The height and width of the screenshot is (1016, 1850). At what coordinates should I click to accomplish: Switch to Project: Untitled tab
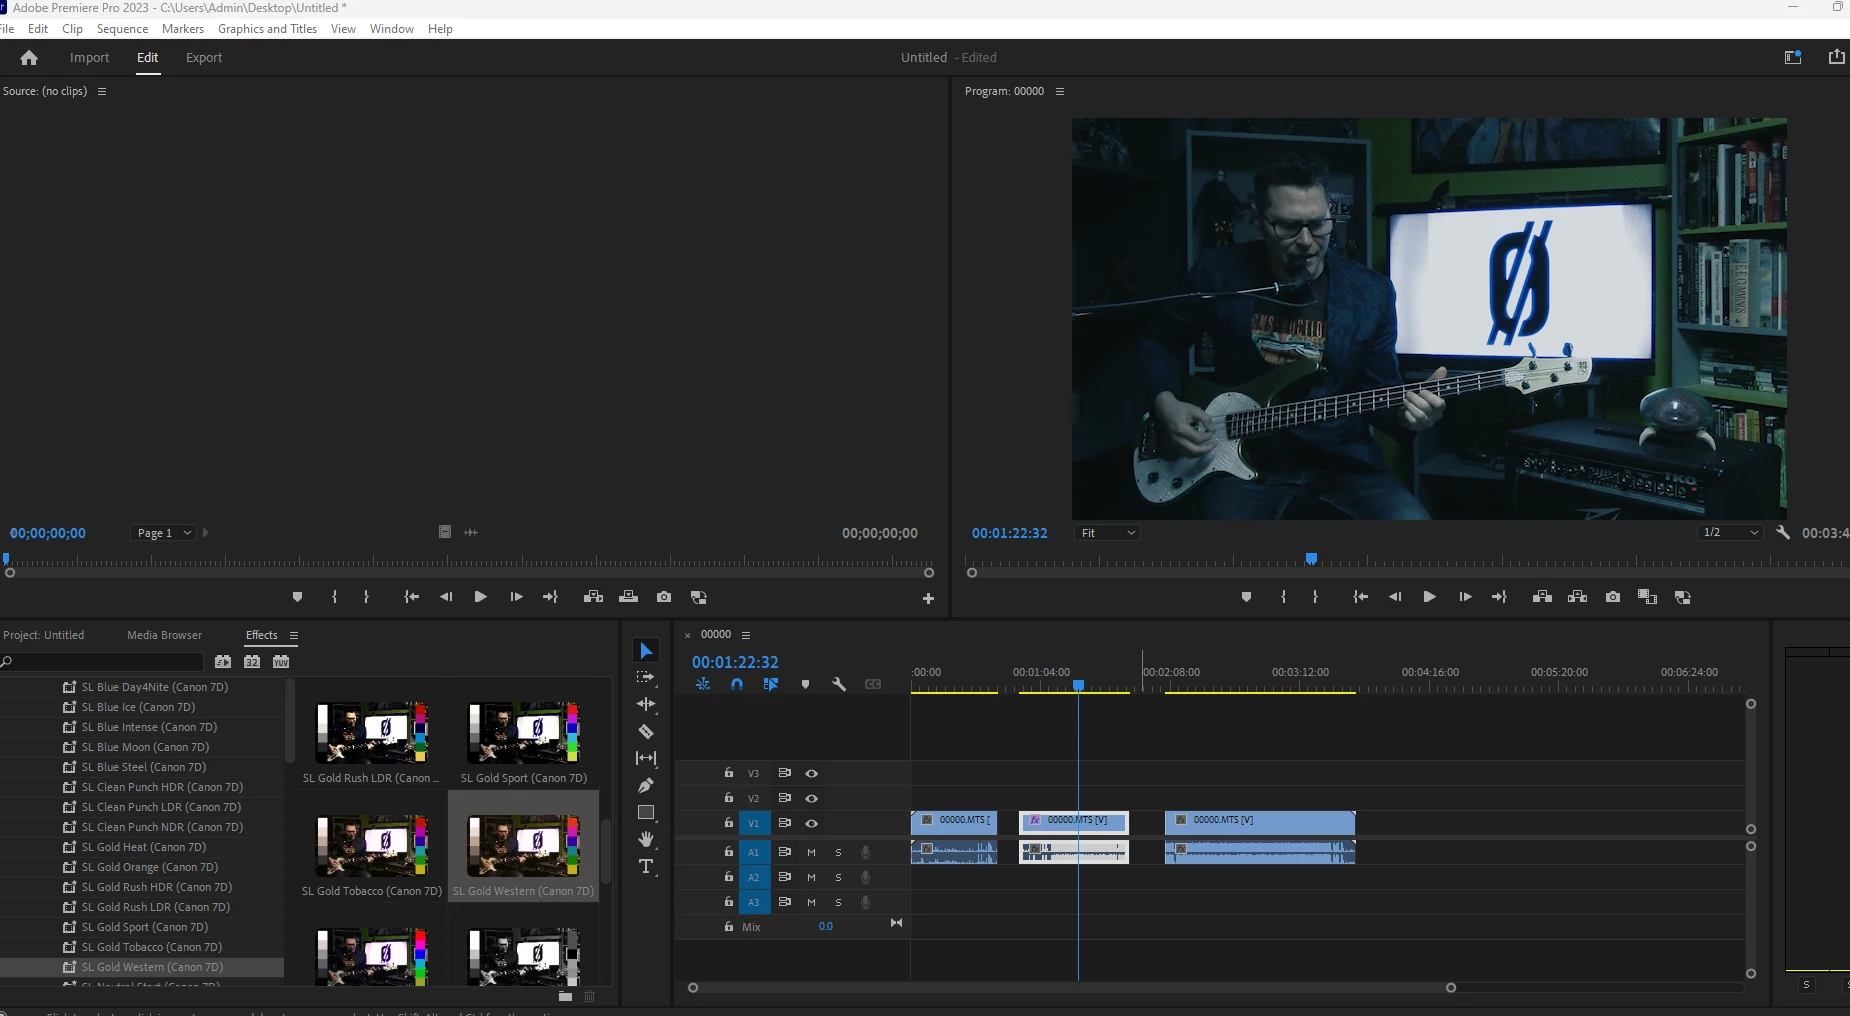click(43, 635)
